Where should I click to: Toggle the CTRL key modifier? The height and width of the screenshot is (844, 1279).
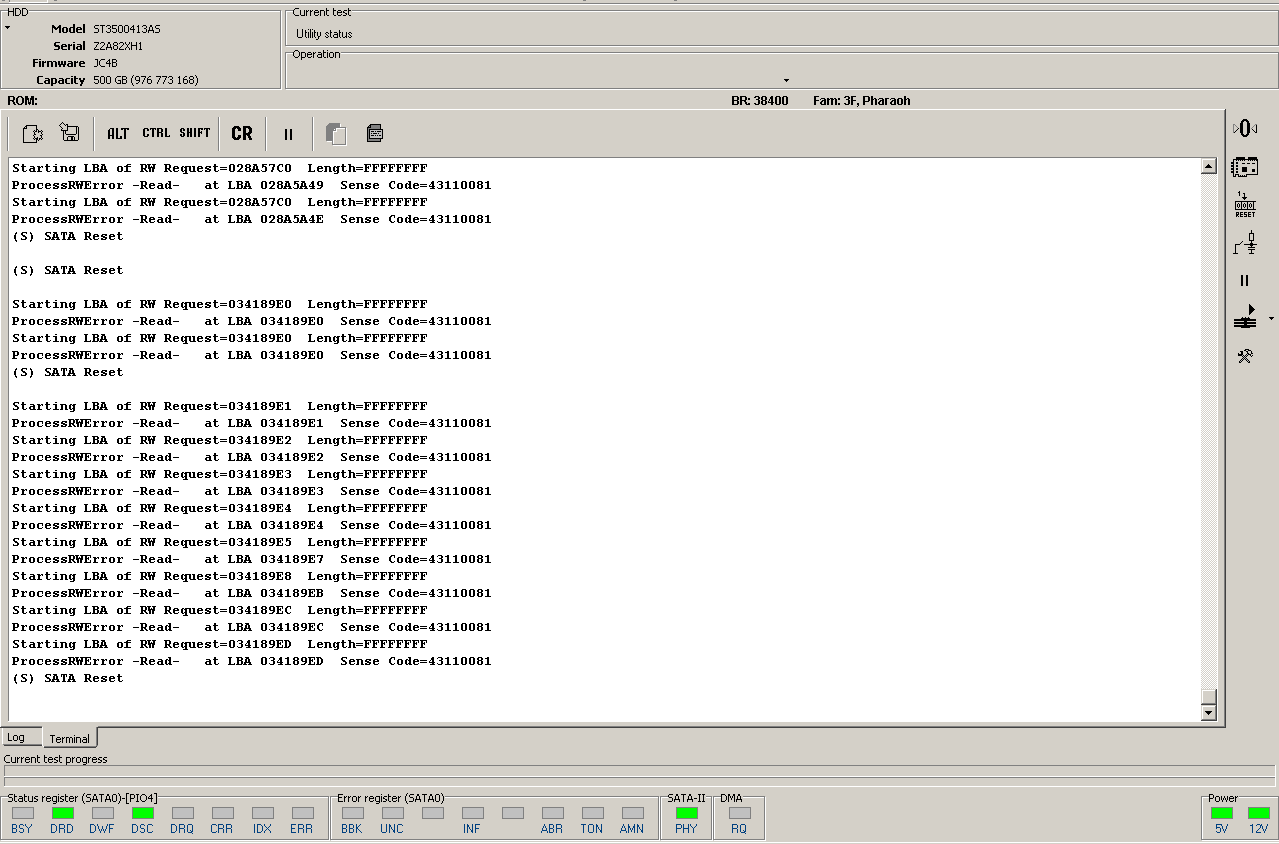[156, 133]
